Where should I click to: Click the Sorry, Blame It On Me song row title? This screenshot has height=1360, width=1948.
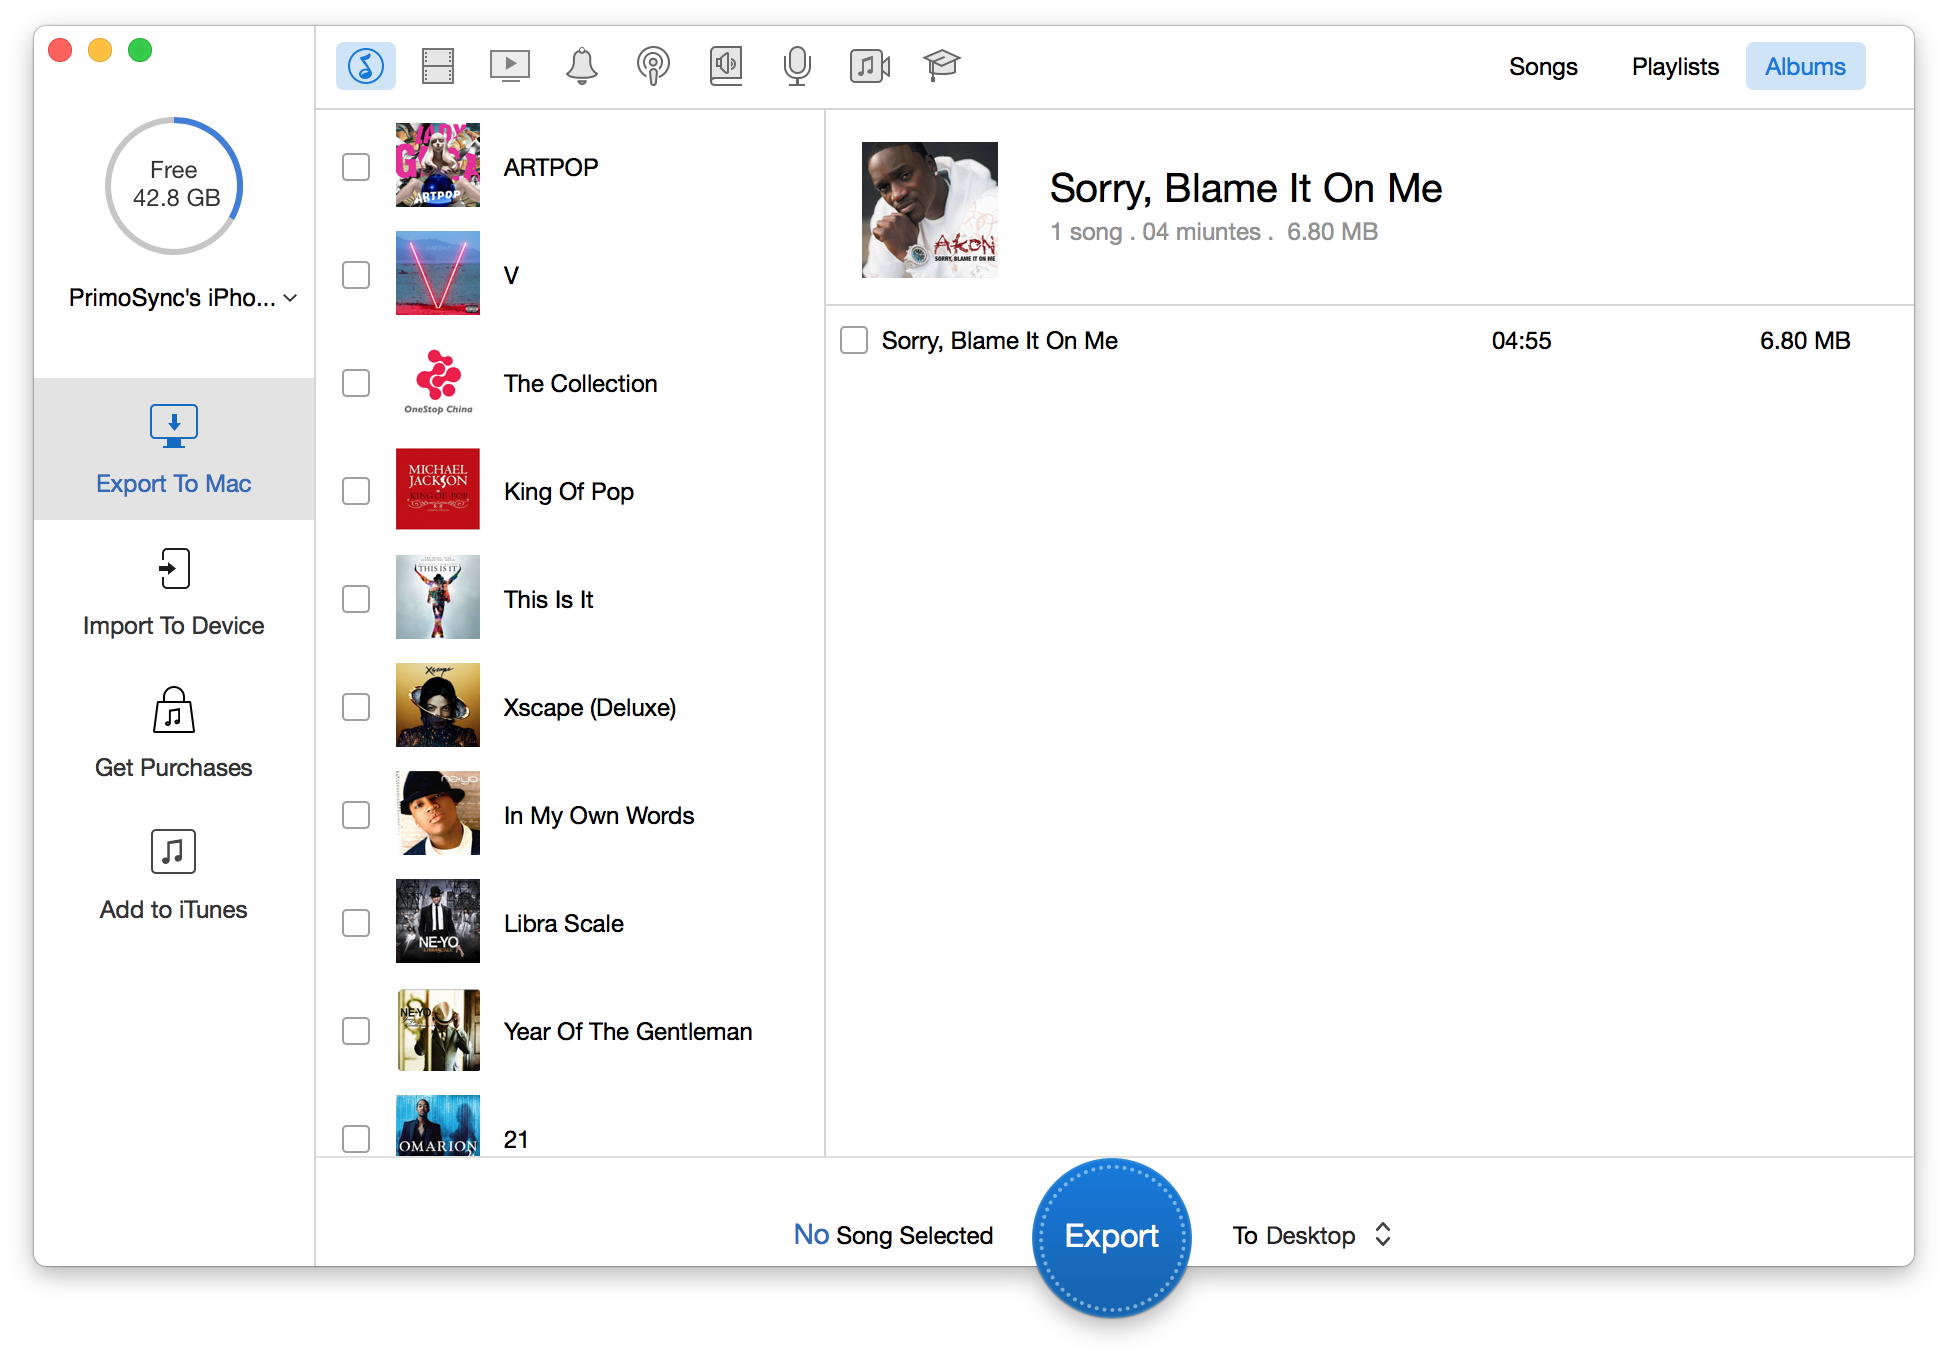[x=1000, y=341]
